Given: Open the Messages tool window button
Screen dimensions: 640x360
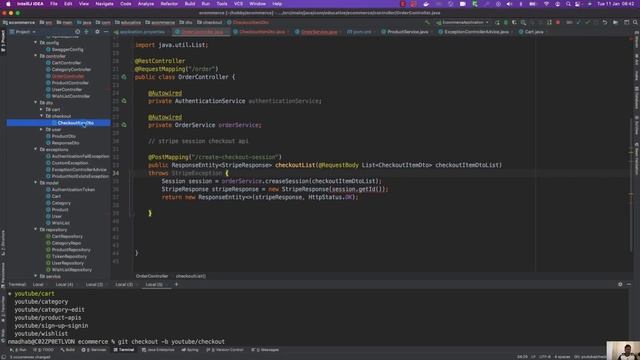Looking at the screenshot, I should click(x=266, y=350).
